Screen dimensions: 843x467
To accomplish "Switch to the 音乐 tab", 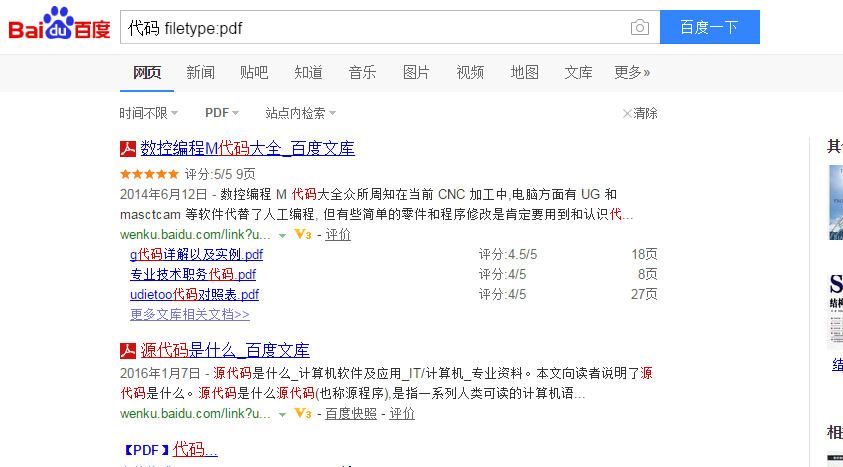I will pyautogui.click(x=362, y=73).
